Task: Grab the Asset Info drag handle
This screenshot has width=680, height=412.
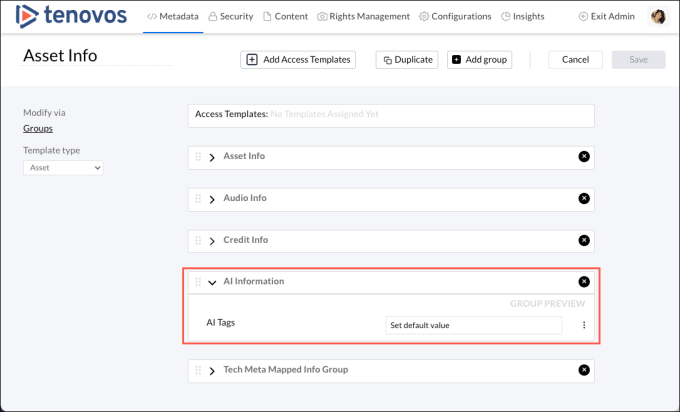Action: point(198,157)
